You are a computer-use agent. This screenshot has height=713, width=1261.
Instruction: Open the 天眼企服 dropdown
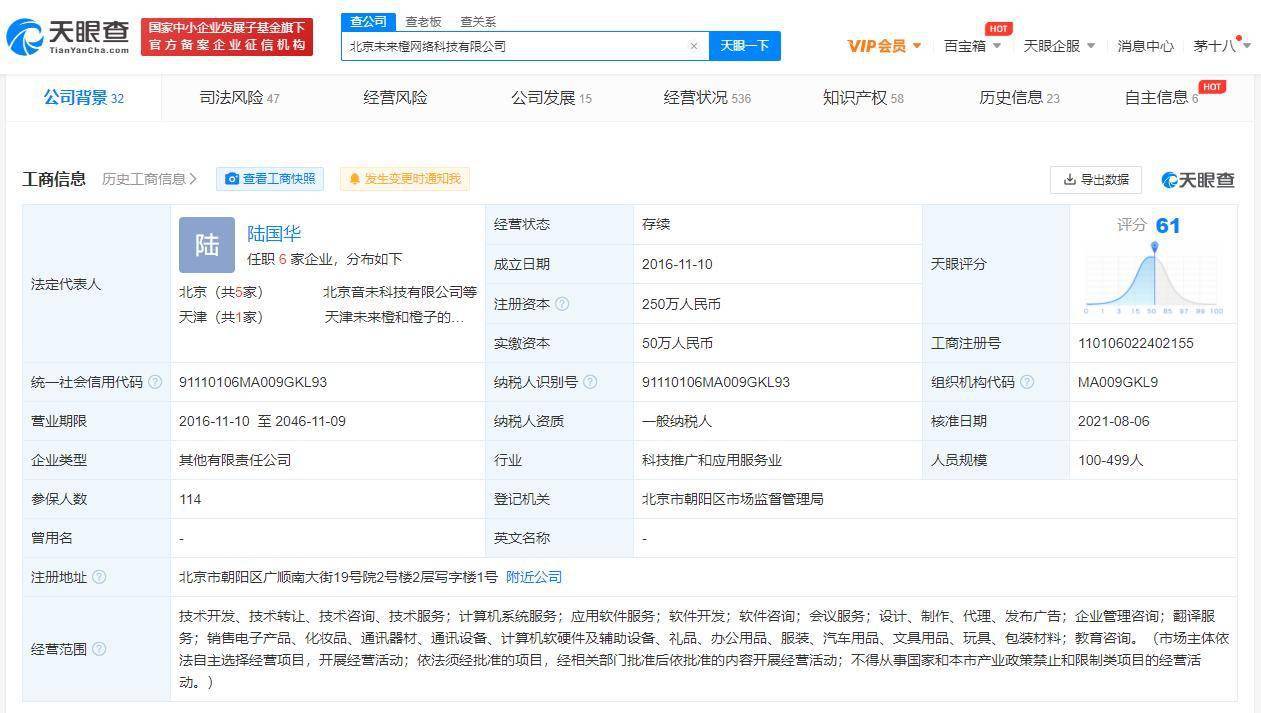(x=1054, y=46)
